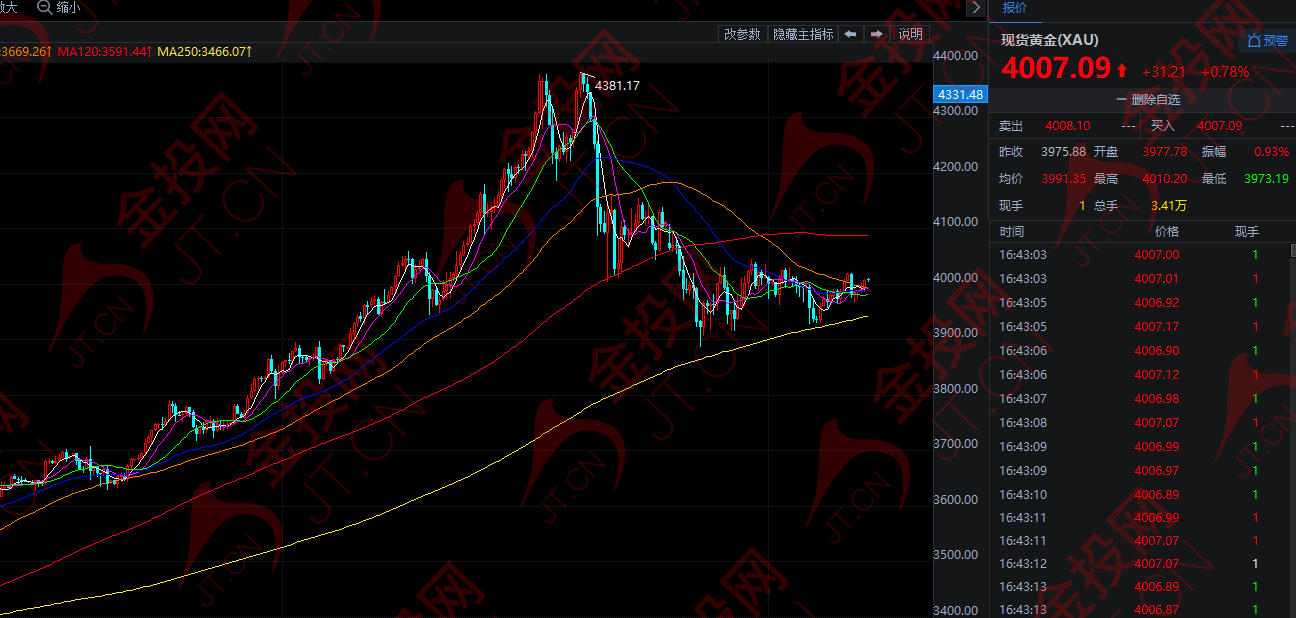Click the right arrow chart navigation button
Screen dimensions: 1296x618
click(x=876, y=34)
